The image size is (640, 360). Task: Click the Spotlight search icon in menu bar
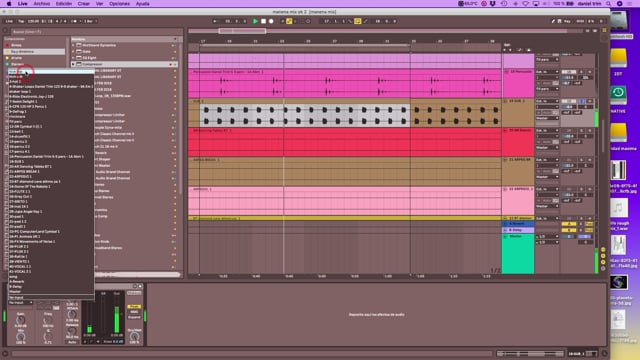pos(609,4)
